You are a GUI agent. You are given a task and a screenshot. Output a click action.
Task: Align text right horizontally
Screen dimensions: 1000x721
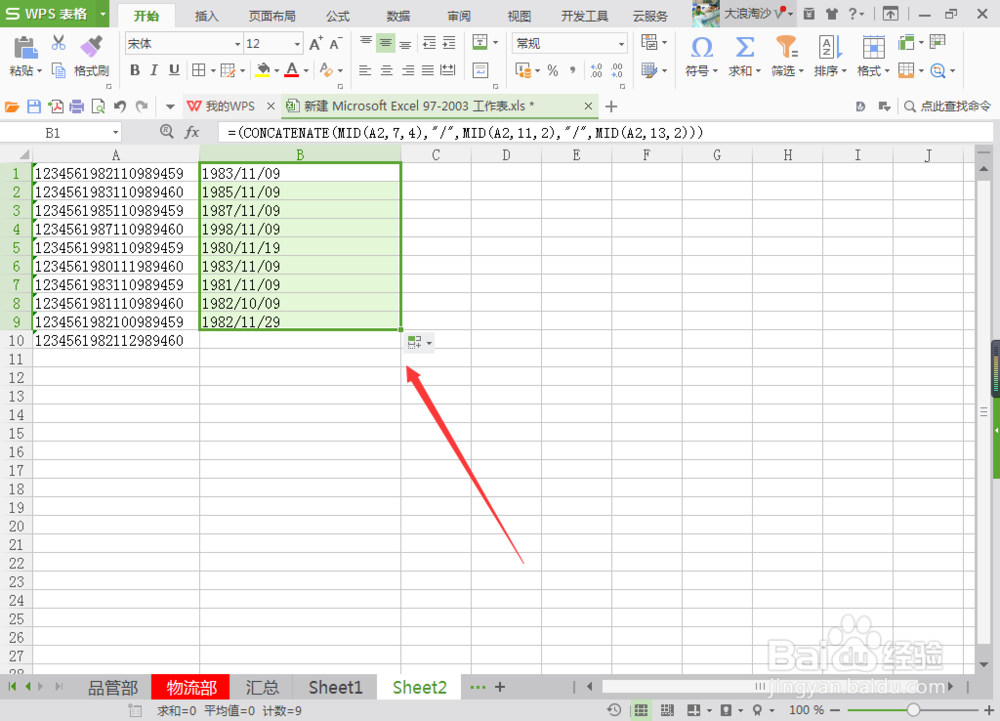pos(408,70)
